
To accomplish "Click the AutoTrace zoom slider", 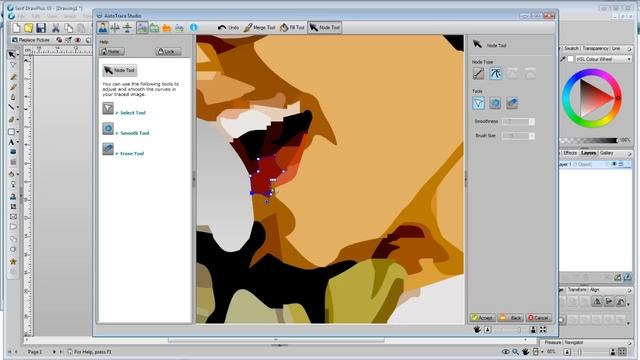I will click(x=510, y=329).
